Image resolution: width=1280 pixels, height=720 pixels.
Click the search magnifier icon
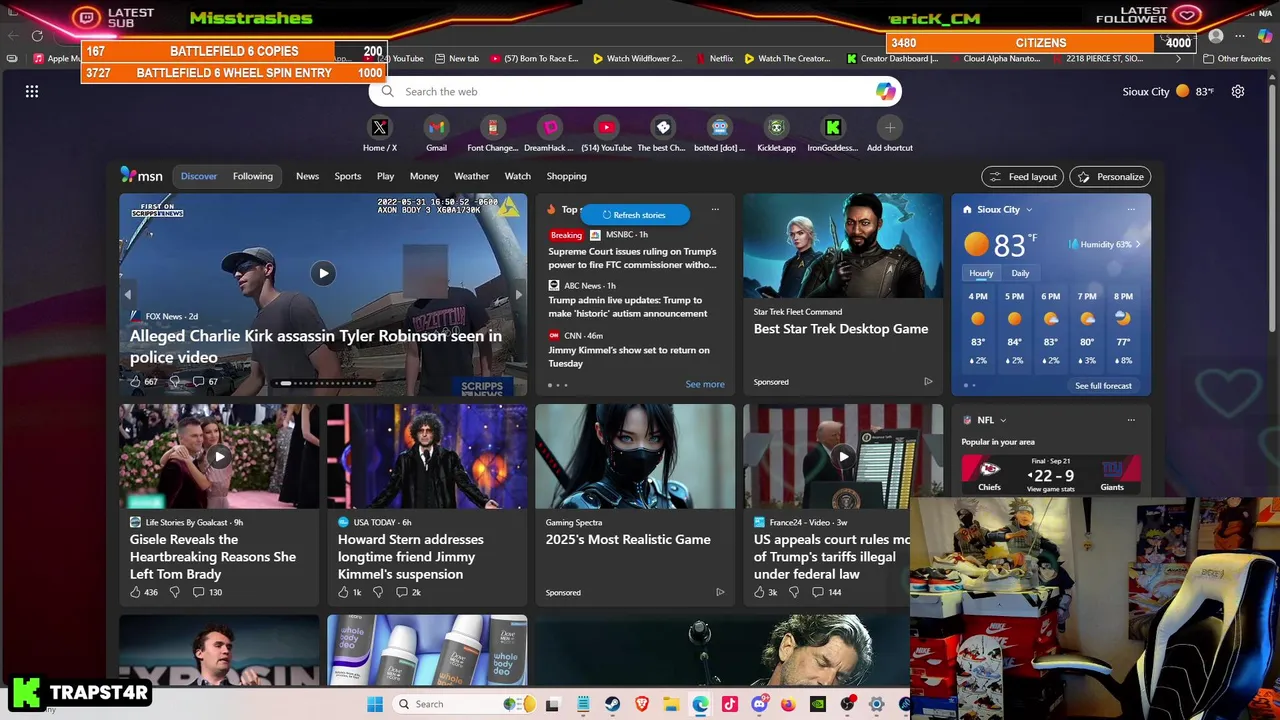[388, 91]
